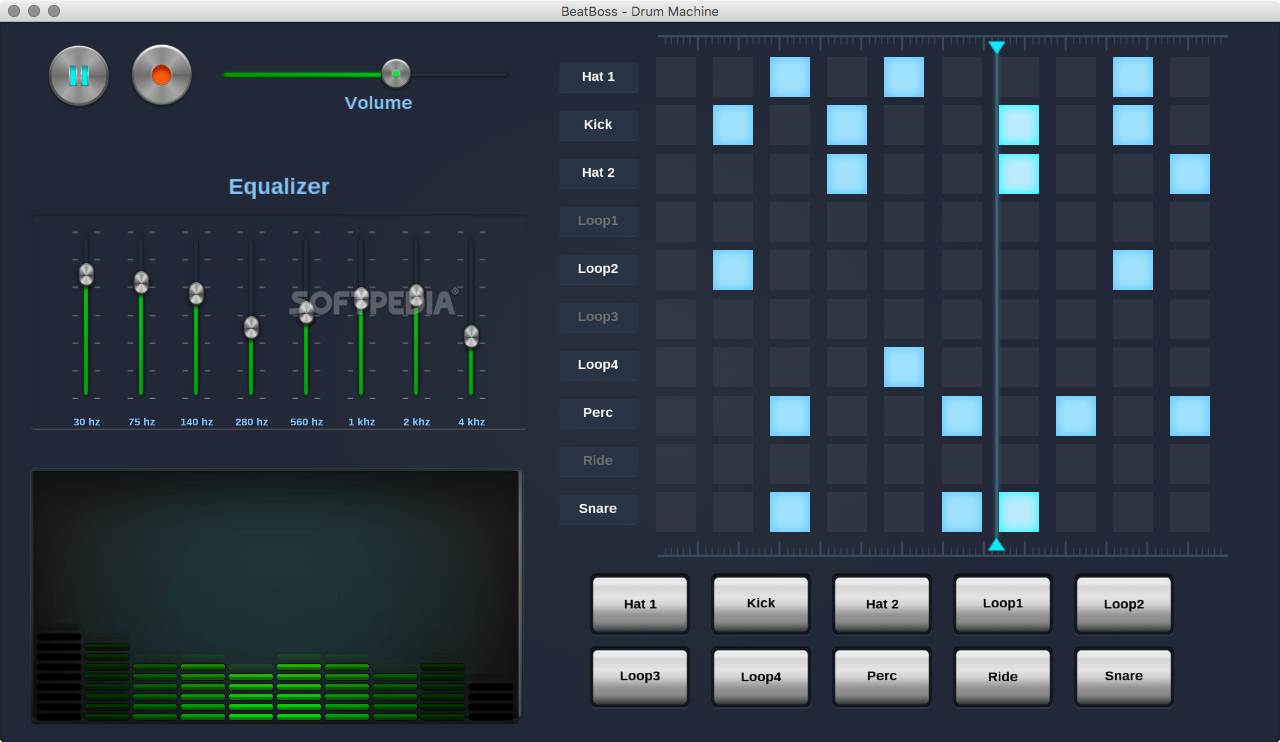Select the Snare track label
1280x742 pixels.
tap(598, 509)
